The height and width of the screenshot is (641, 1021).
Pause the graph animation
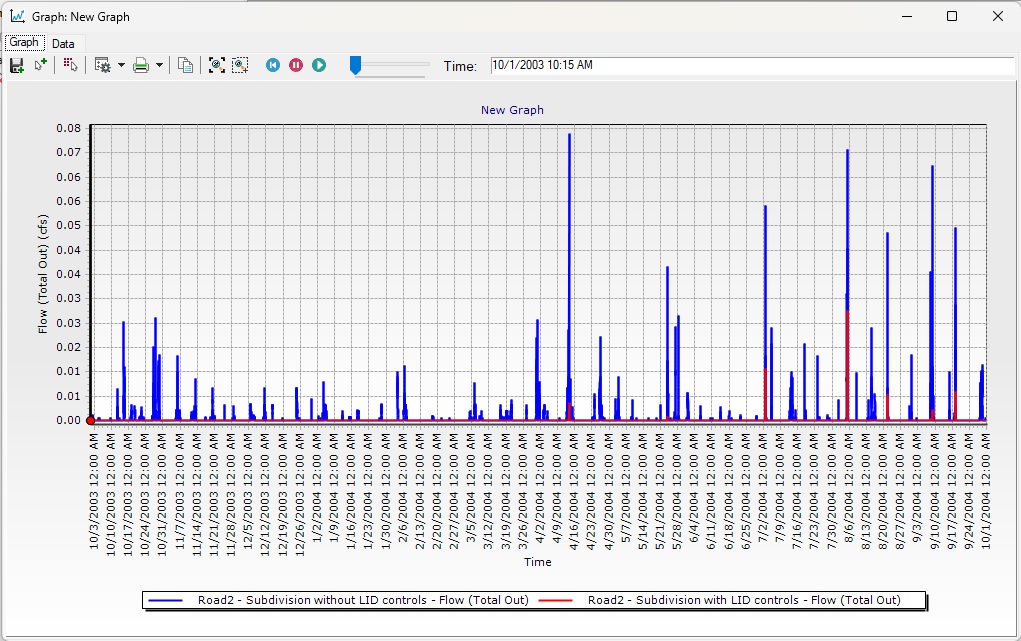296,65
